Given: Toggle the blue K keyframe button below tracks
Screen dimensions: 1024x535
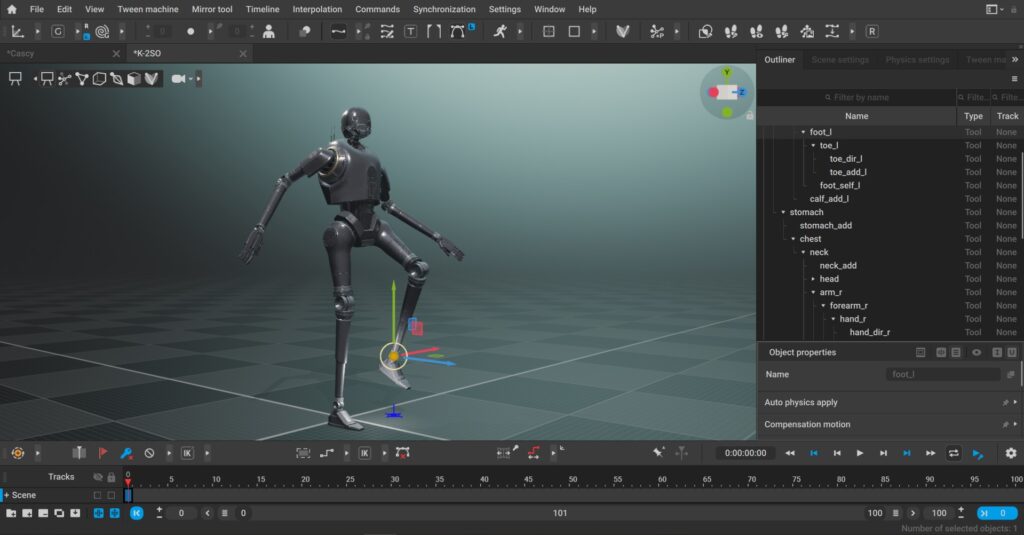Looking at the screenshot, I should (x=136, y=513).
